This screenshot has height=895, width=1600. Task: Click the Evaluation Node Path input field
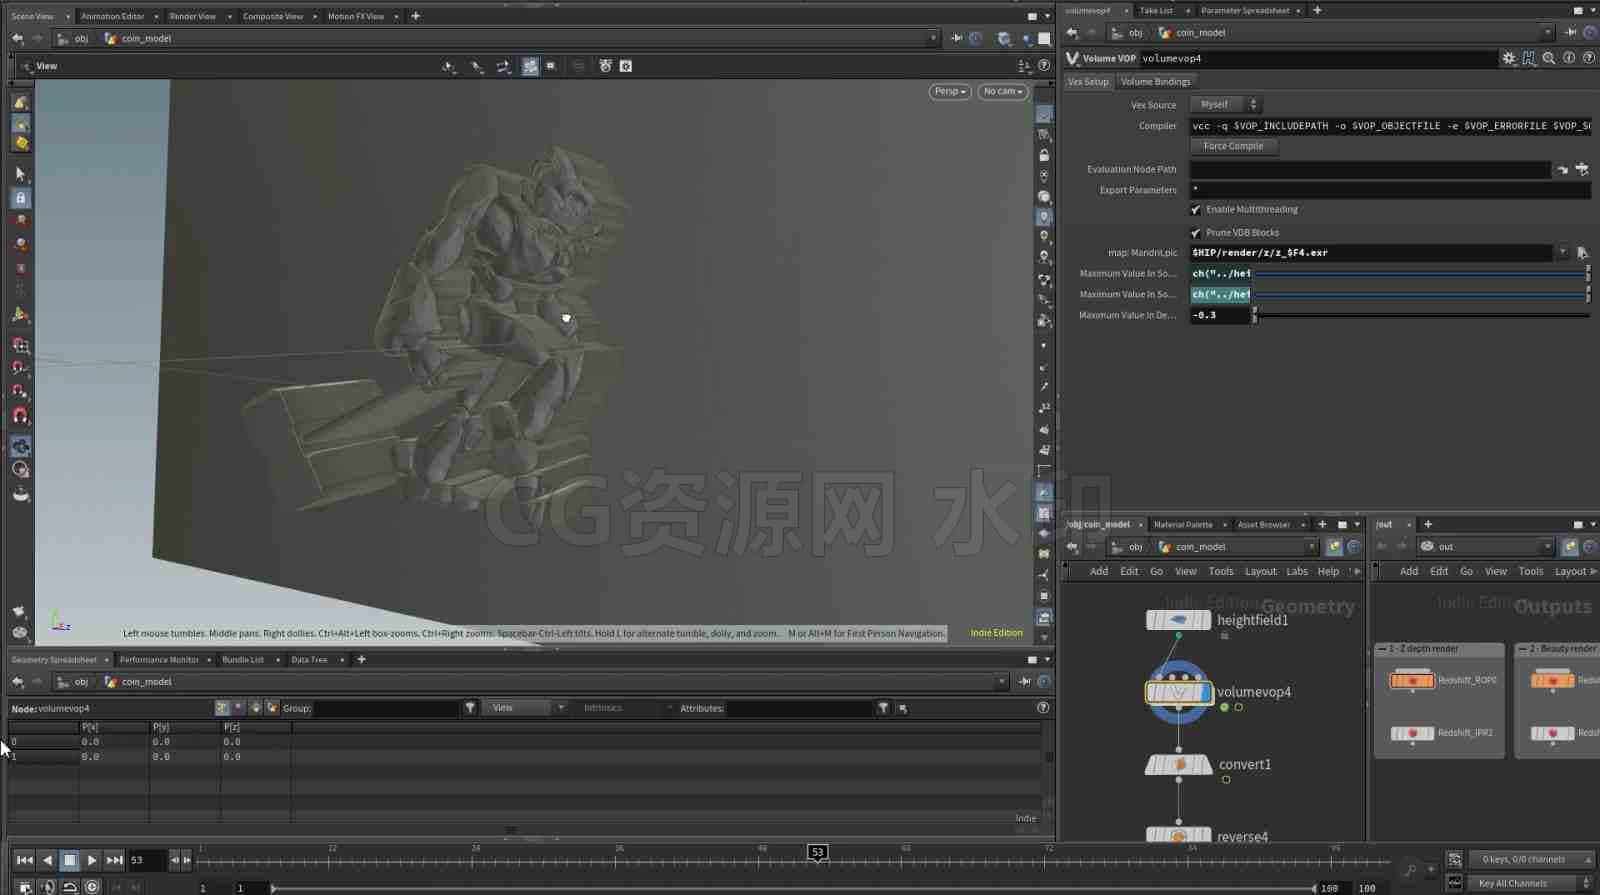coord(1370,169)
